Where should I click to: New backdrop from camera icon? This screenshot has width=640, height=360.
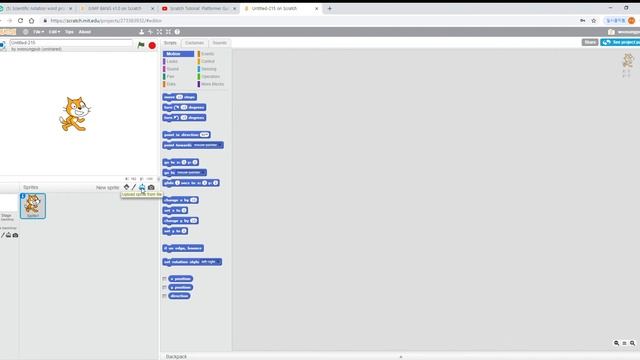15,235
